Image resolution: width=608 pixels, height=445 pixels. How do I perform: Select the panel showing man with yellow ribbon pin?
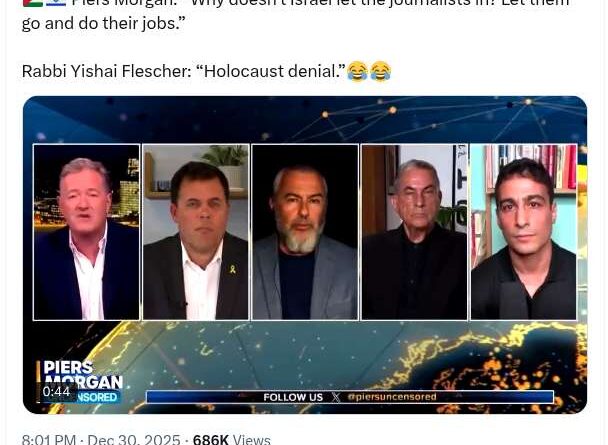196,232
